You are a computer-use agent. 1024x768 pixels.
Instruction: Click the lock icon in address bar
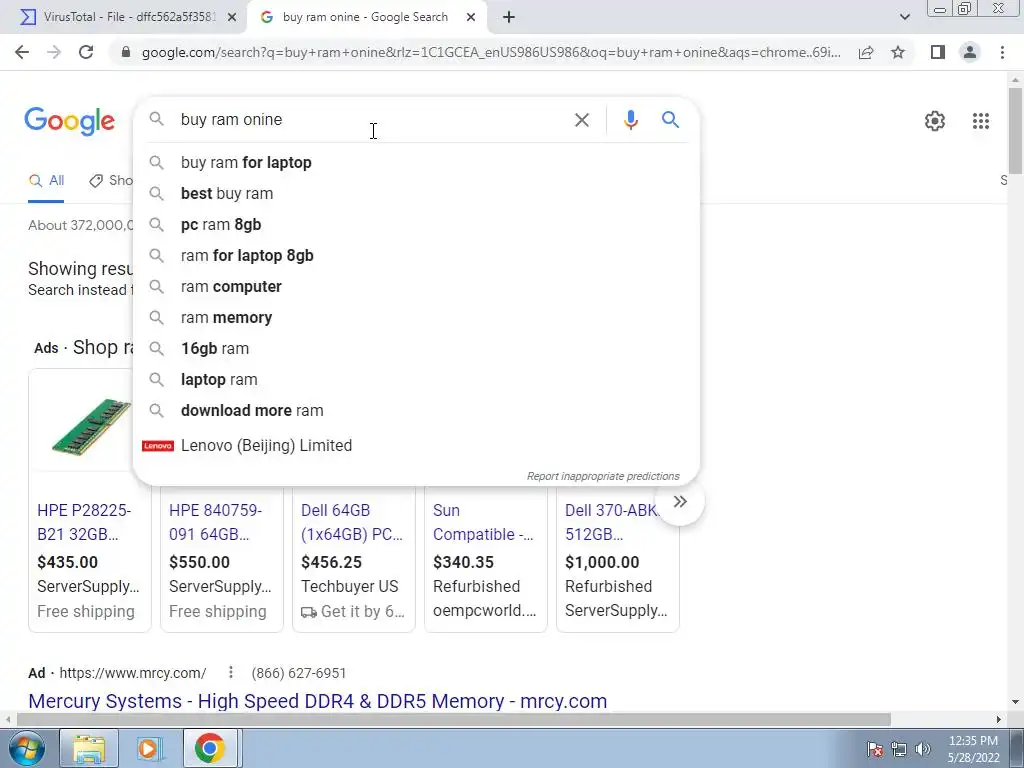tap(126, 52)
